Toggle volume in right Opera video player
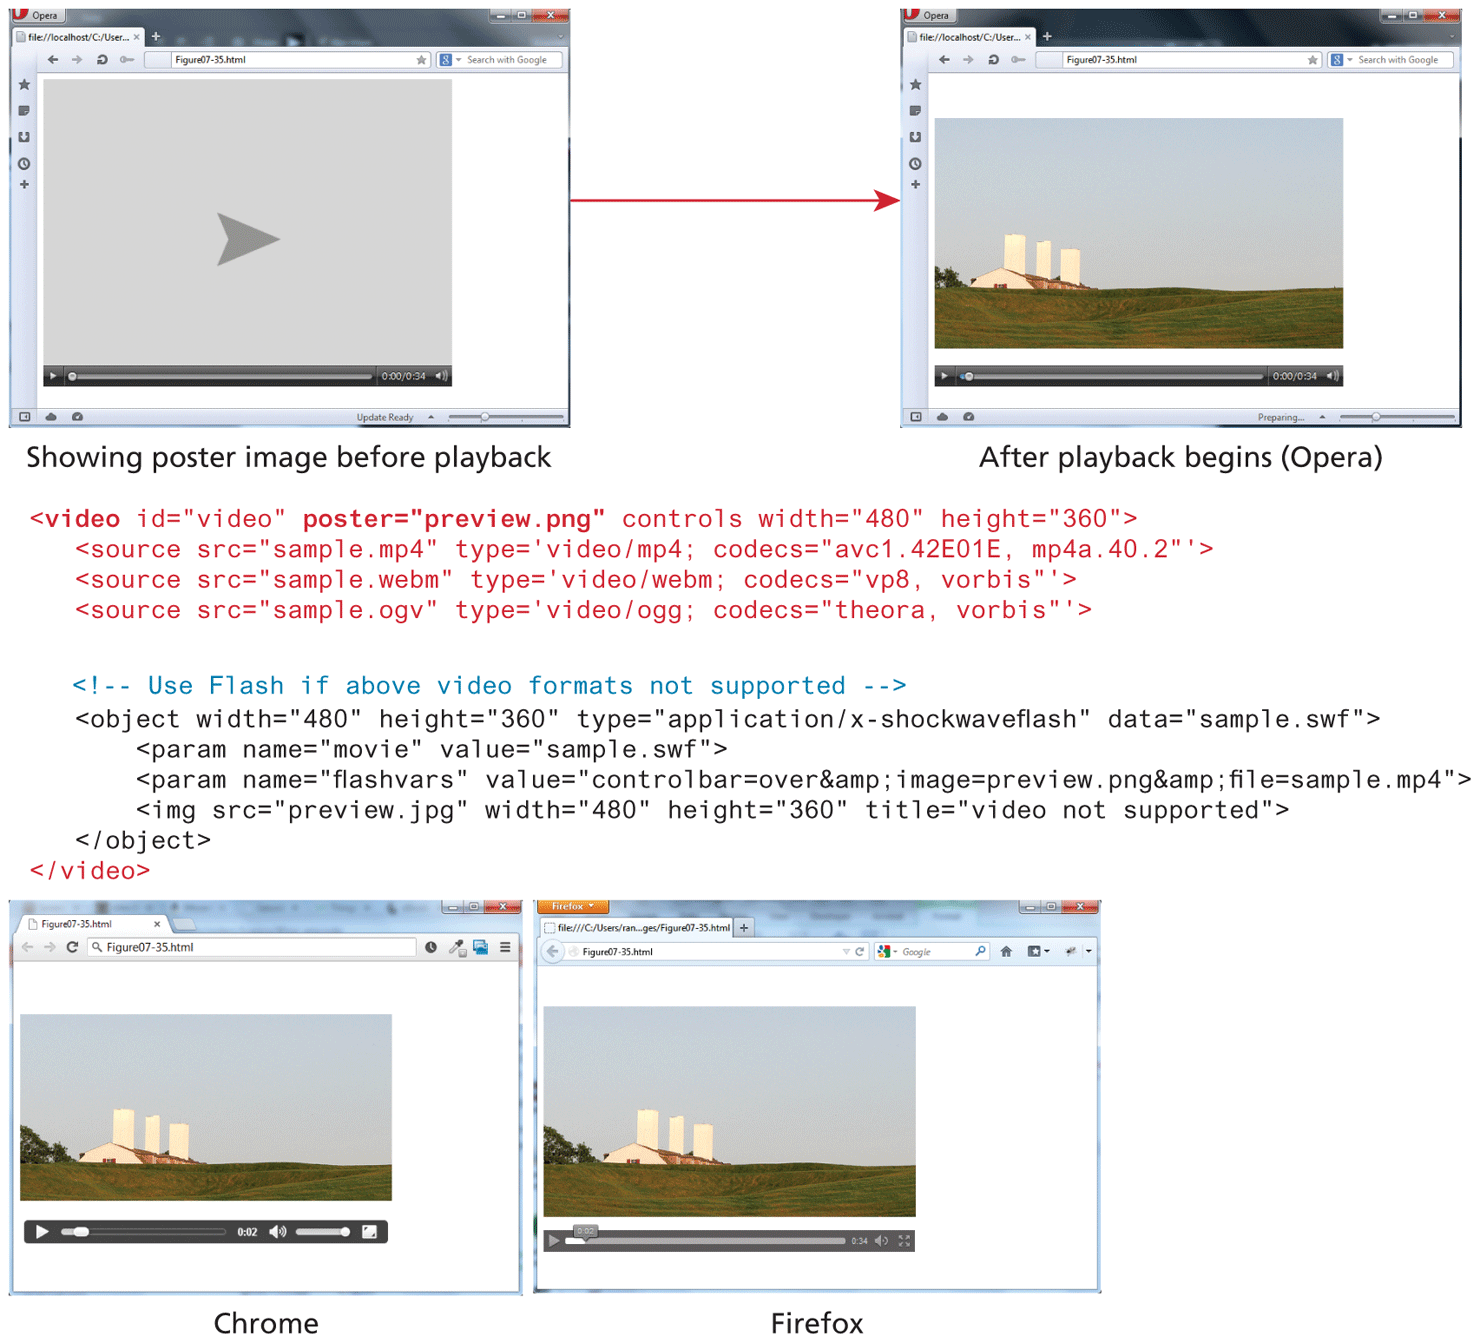This screenshot has height=1343, width=1480. click(1332, 376)
